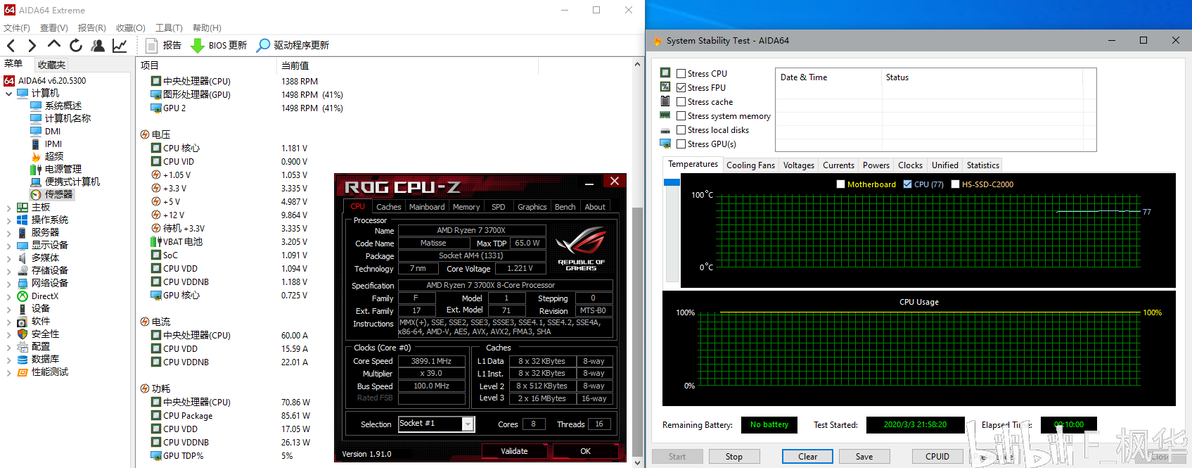The image size is (1192, 468).
Task: Switch to the CPU-Z Memory tab
Action: [x=467, y=207]
